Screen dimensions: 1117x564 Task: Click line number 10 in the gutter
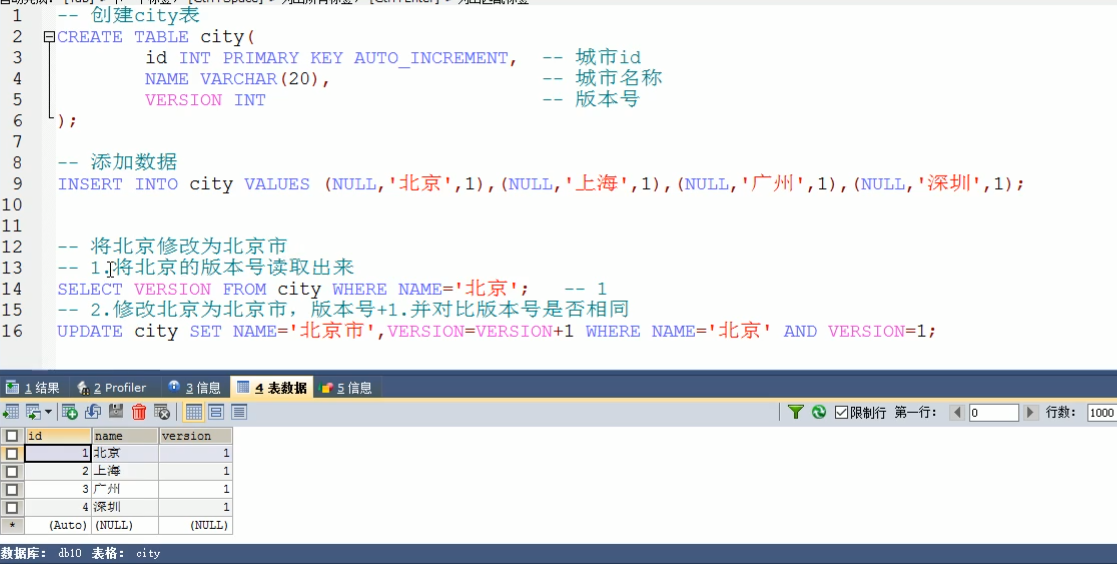[12, 204]
